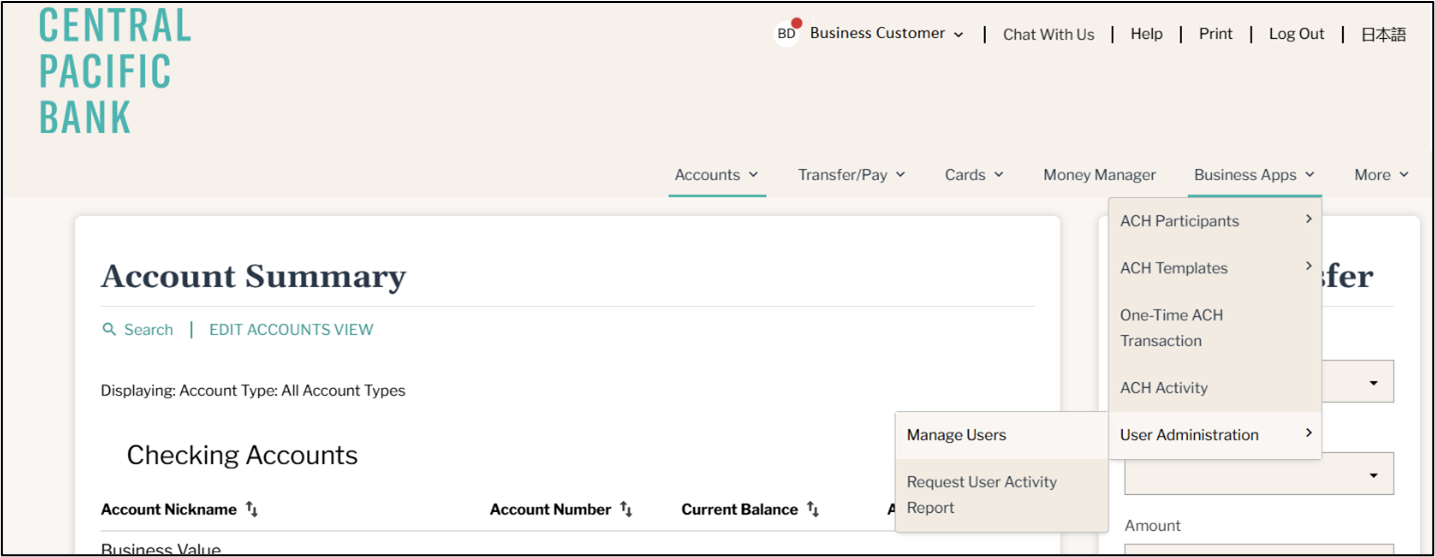Select ACH Activity menu item
The image size is (1435, 557).
[1215, 388]
